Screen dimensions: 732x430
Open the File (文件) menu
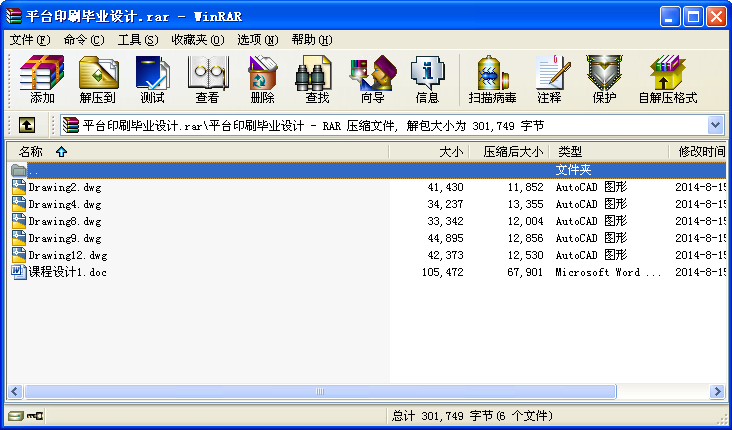click(x=30, y=40)
